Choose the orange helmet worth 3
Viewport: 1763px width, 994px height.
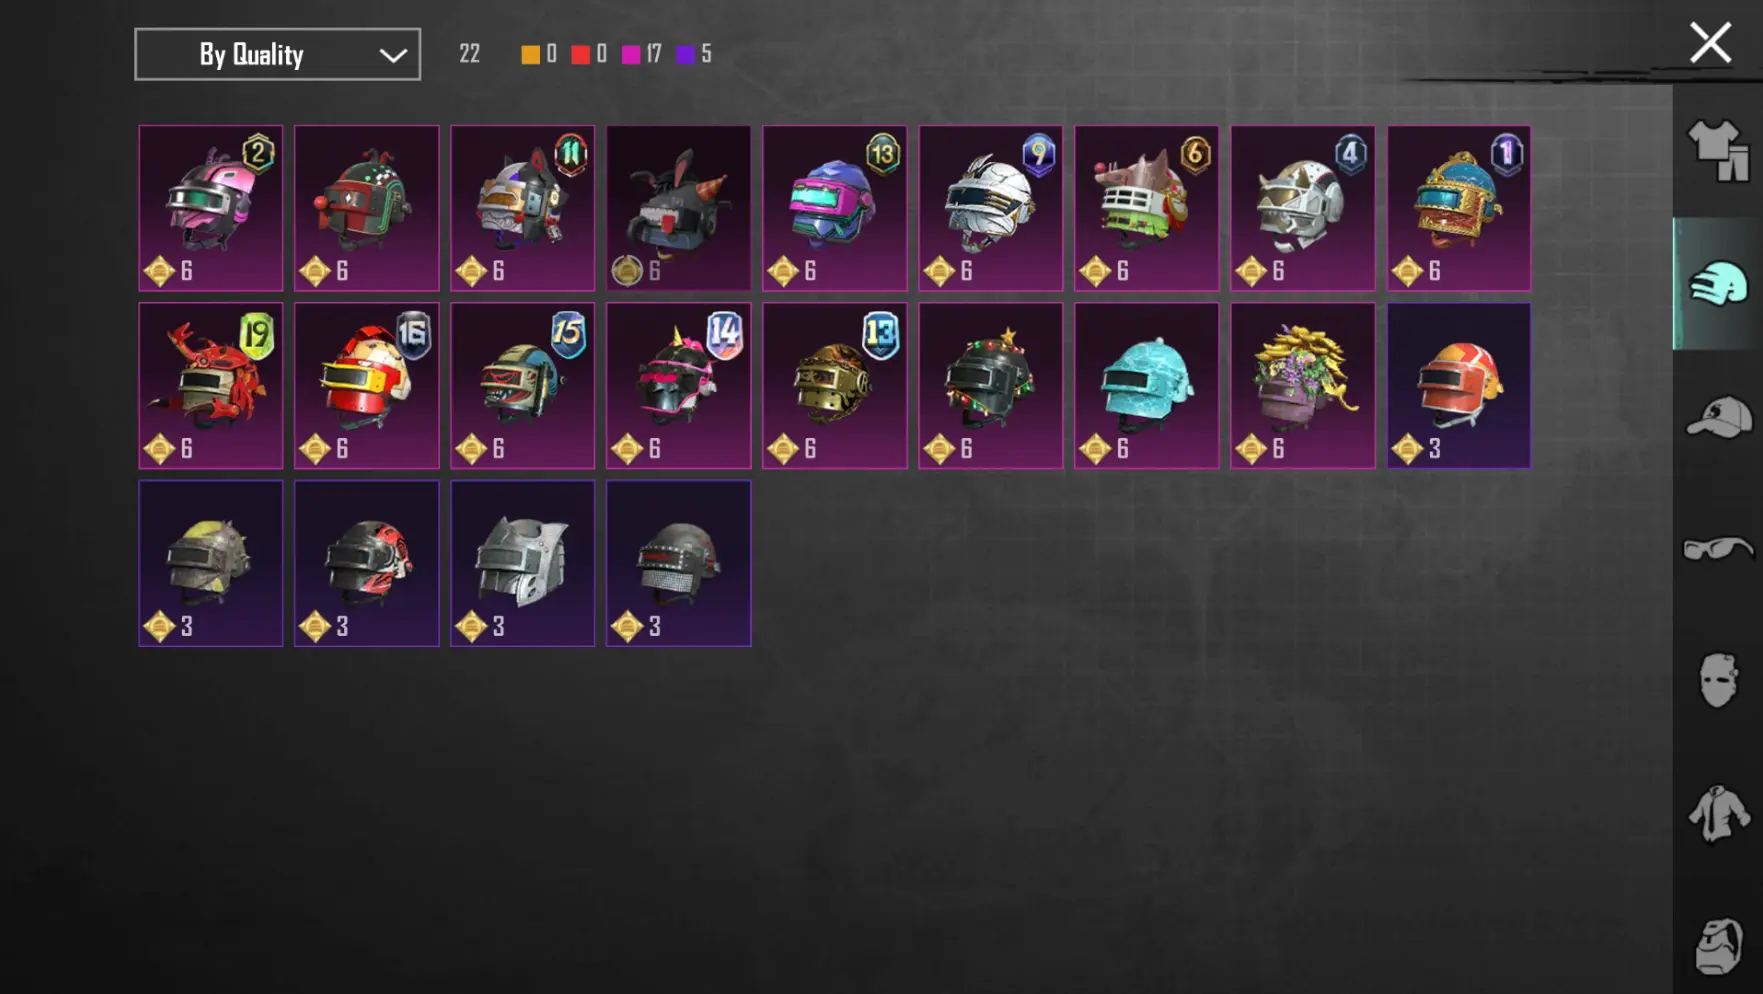[1459, 386]
